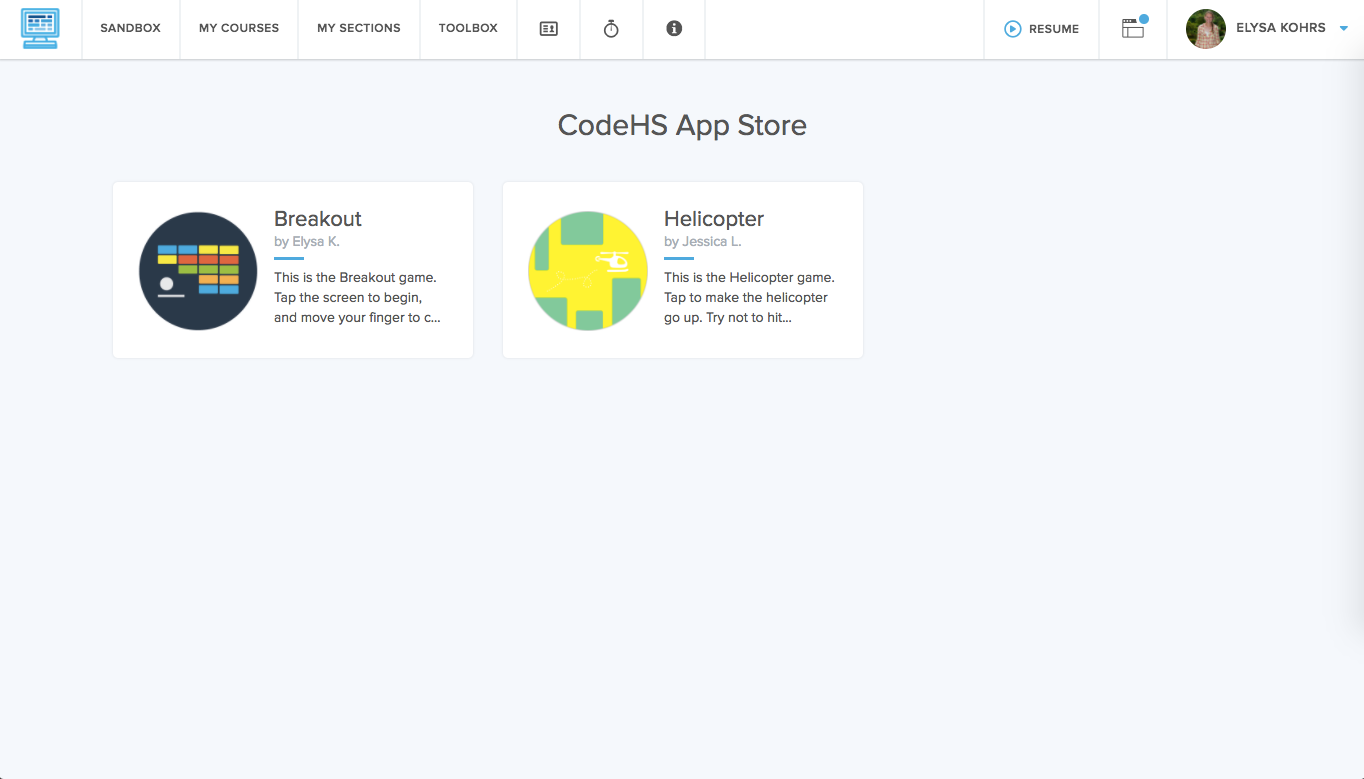This screenshot has width=1364, height=779.
Task: Open the stopwatch timer icon
Action: pos(611,29)
